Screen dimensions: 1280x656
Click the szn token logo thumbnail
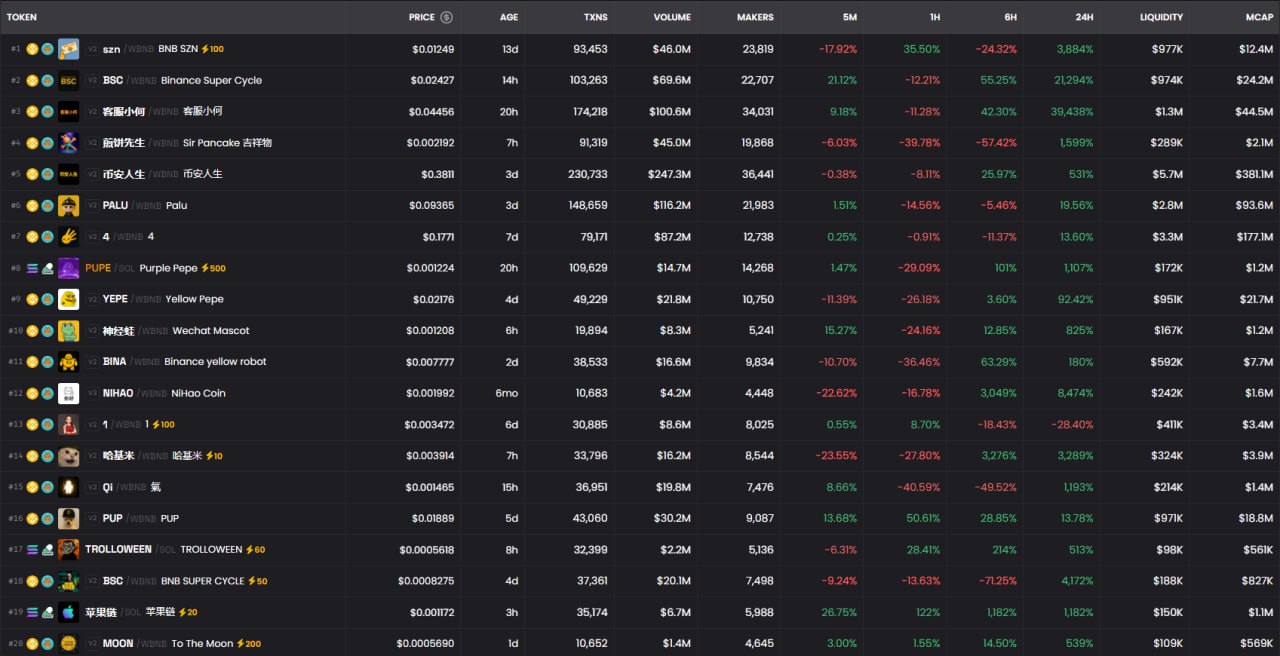[68, 49]
